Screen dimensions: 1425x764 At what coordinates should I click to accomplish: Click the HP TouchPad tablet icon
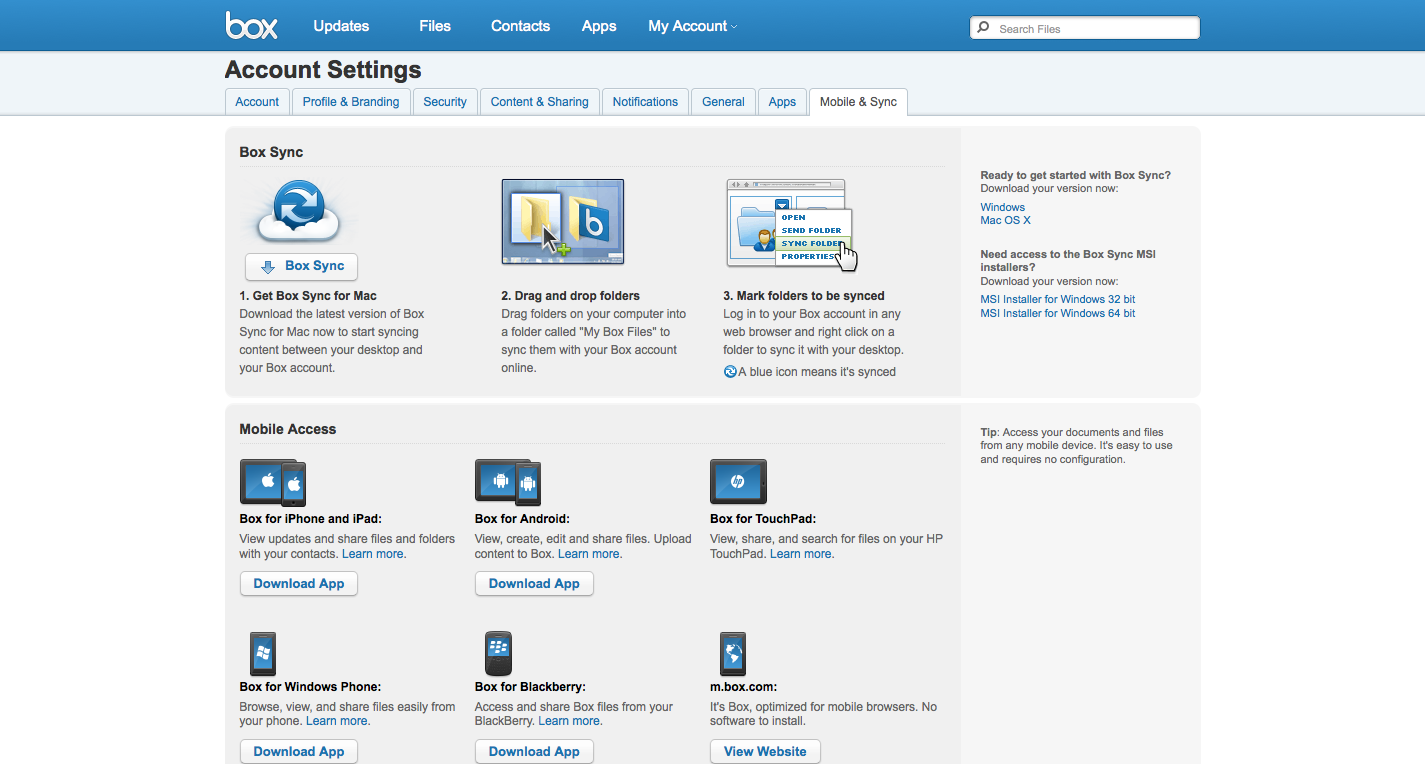click(x=738, y=482)
